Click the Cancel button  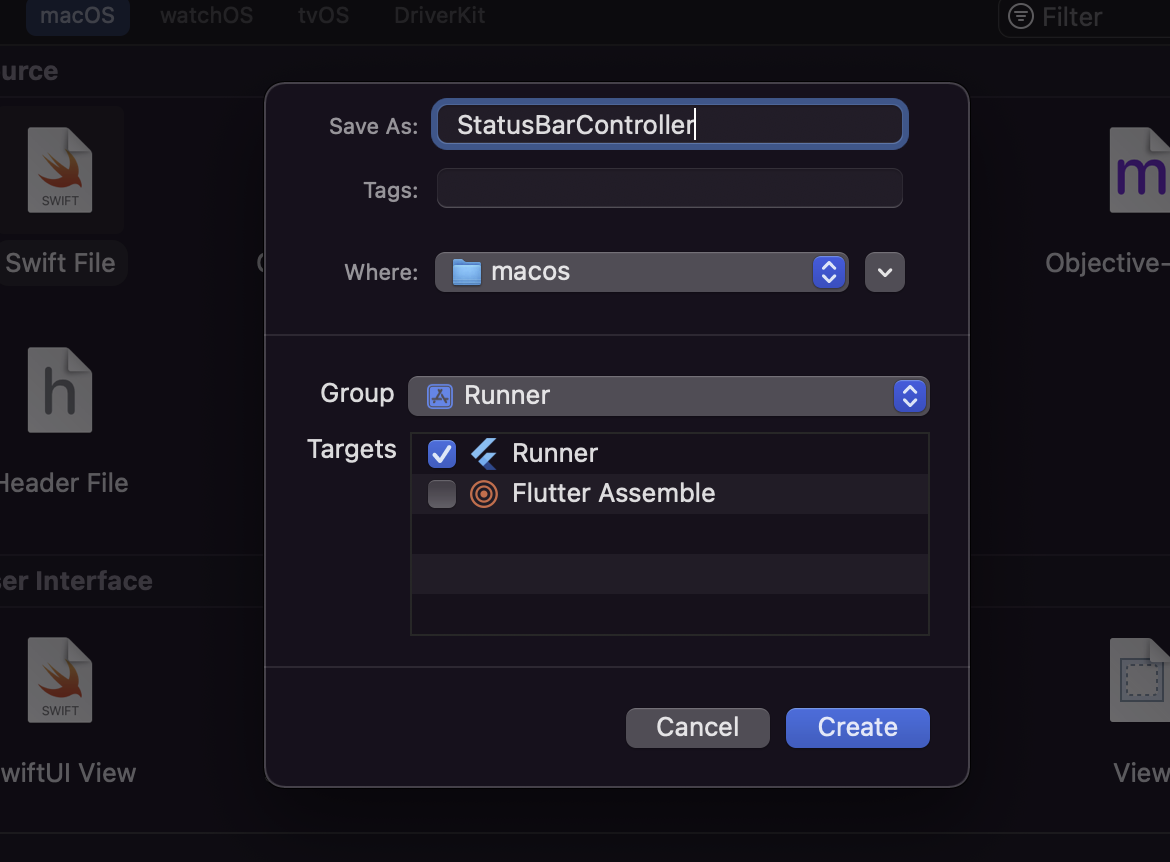point(698,728)
